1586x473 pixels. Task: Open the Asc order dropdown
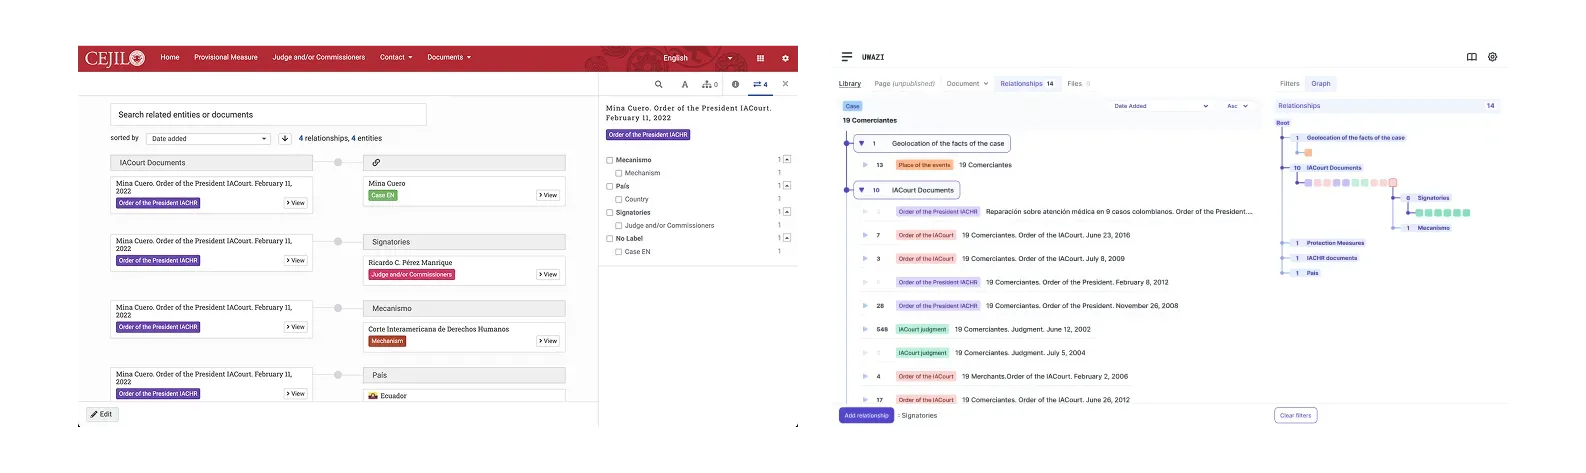point(1237,105)
